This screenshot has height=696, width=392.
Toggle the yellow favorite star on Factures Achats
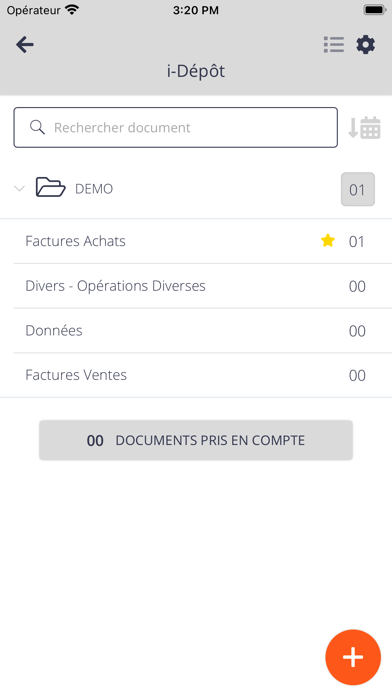pos(328,241)
